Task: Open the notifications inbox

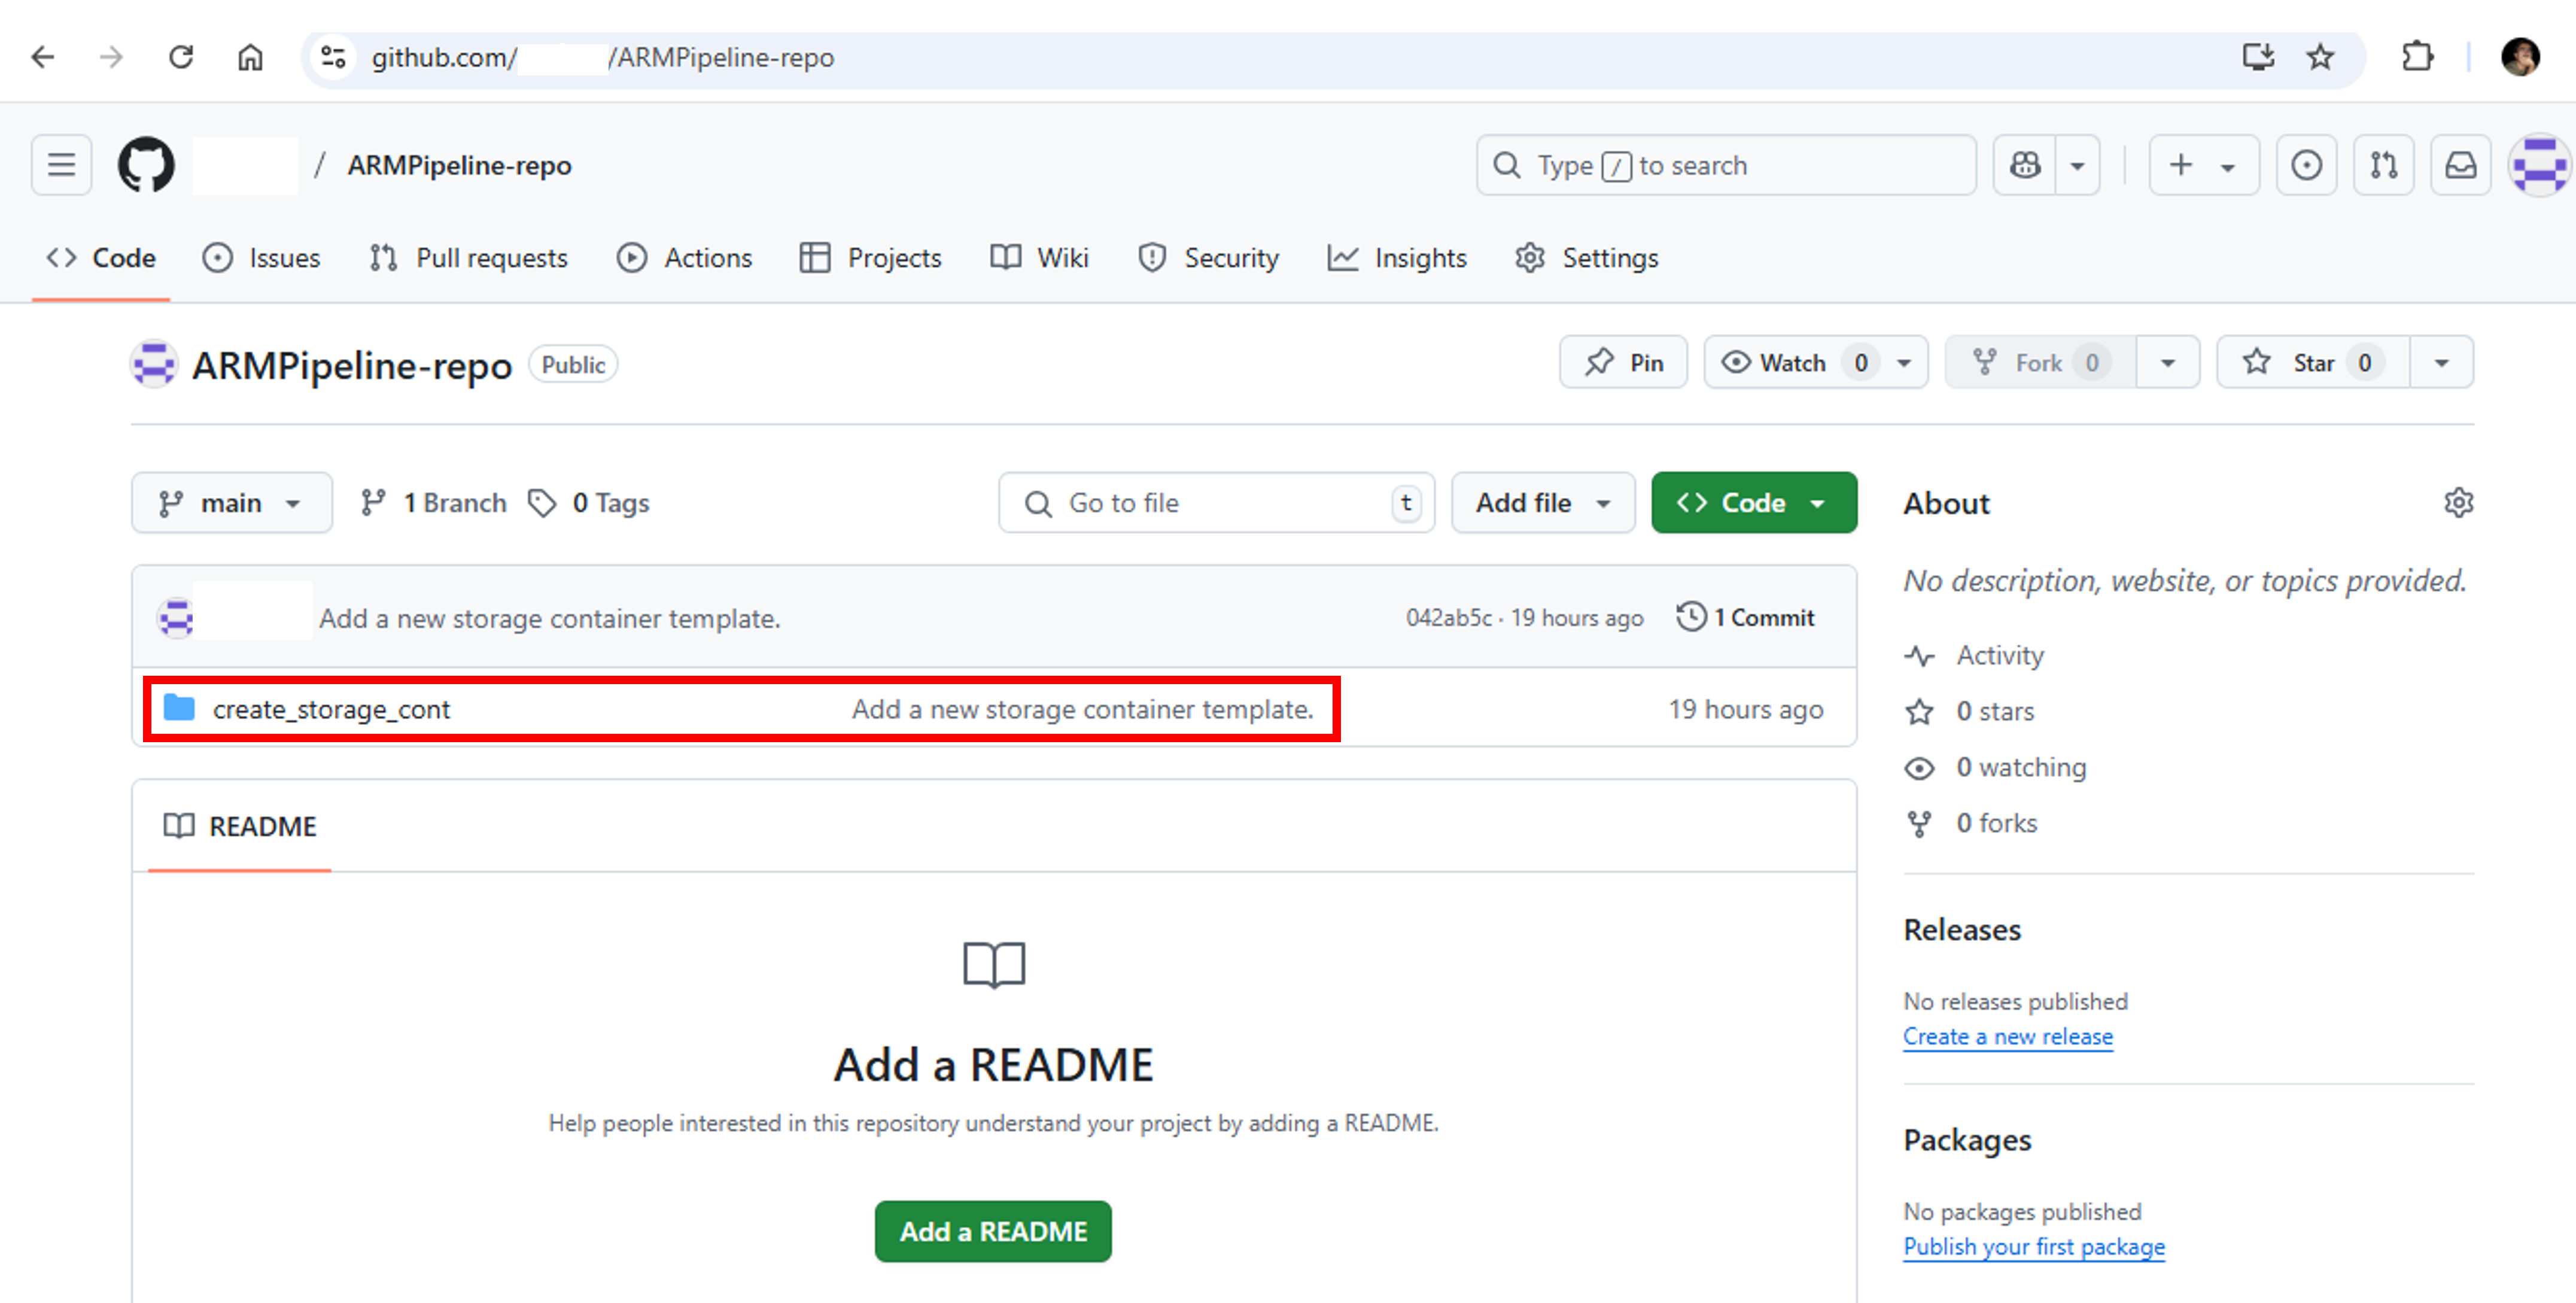Action: [2461, 164]
